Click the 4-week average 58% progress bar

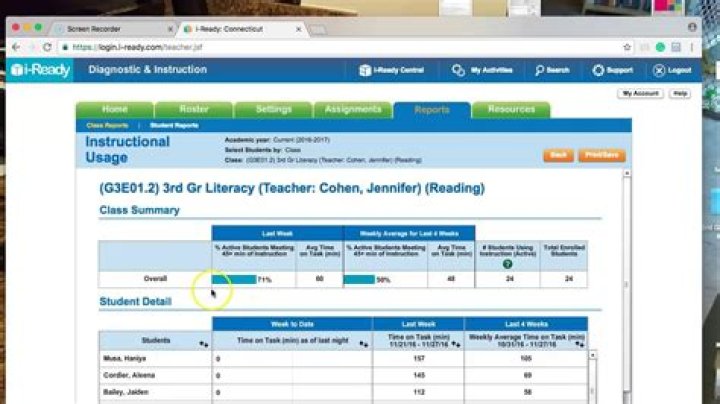(360, 279)
